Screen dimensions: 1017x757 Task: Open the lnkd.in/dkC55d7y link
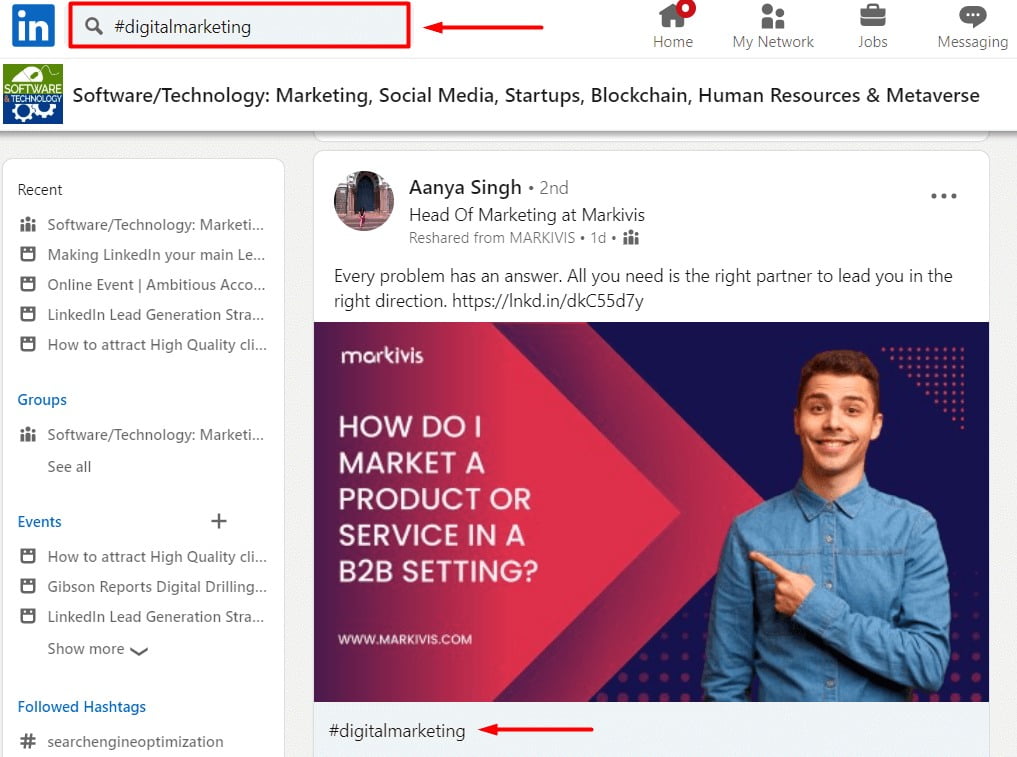point(547,301)
